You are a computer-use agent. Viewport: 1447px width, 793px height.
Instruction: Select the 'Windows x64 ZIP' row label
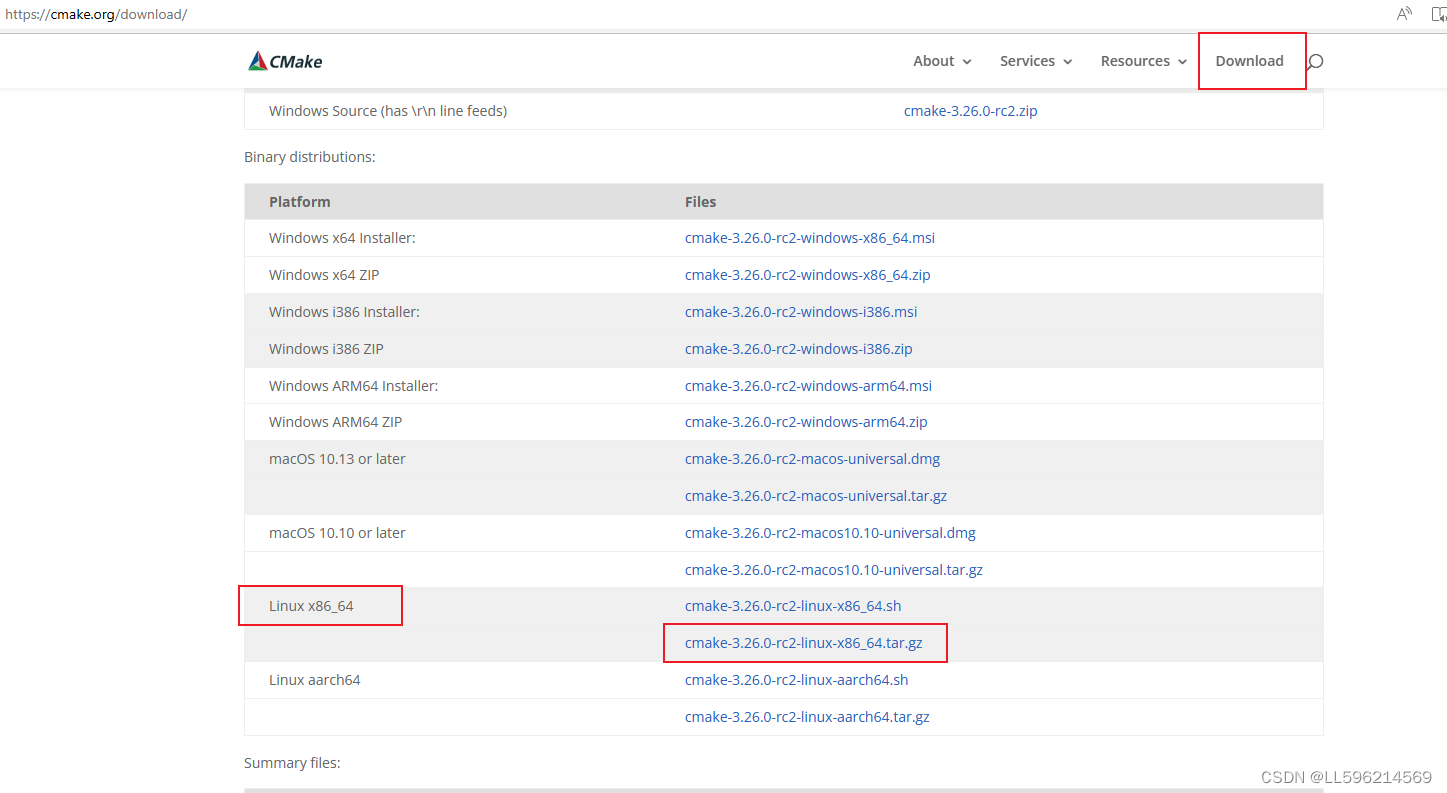pyautogui.click(x=324, y=275)
